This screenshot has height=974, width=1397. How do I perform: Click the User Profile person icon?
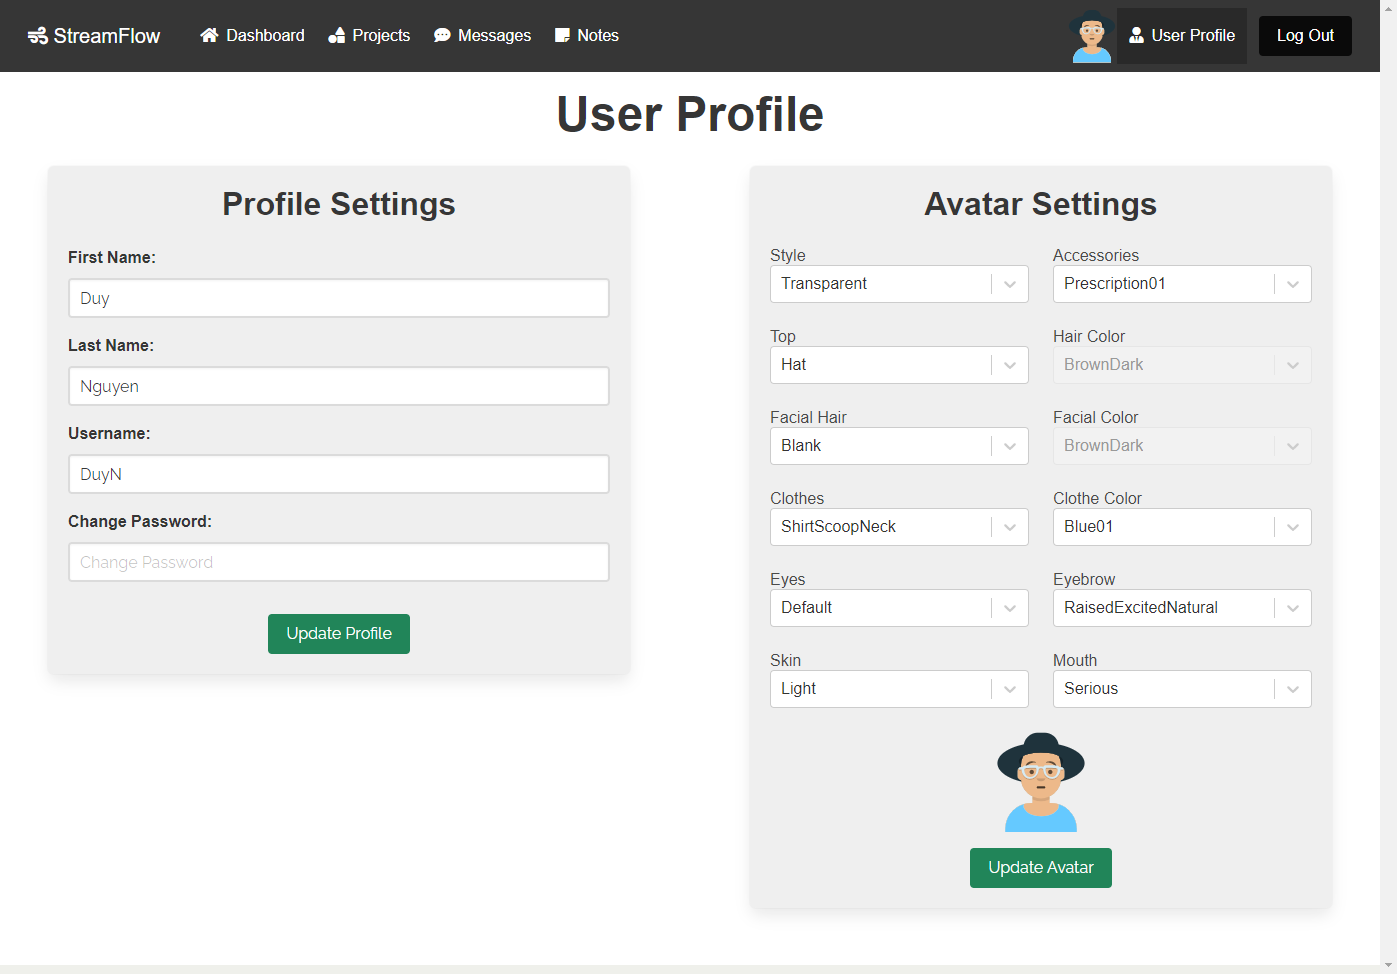pyautogui.click(x=1137, y=35)
